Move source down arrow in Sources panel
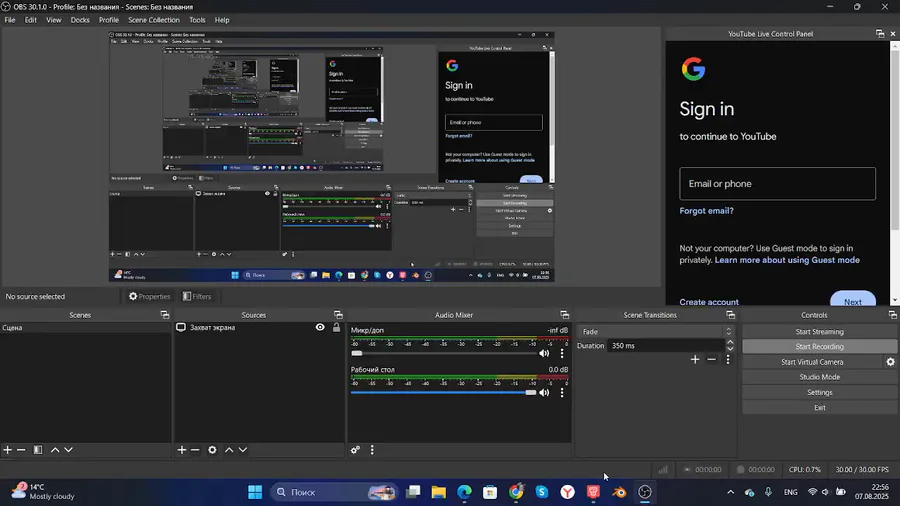This screenshot has height=506, width=900. [243, 450]
